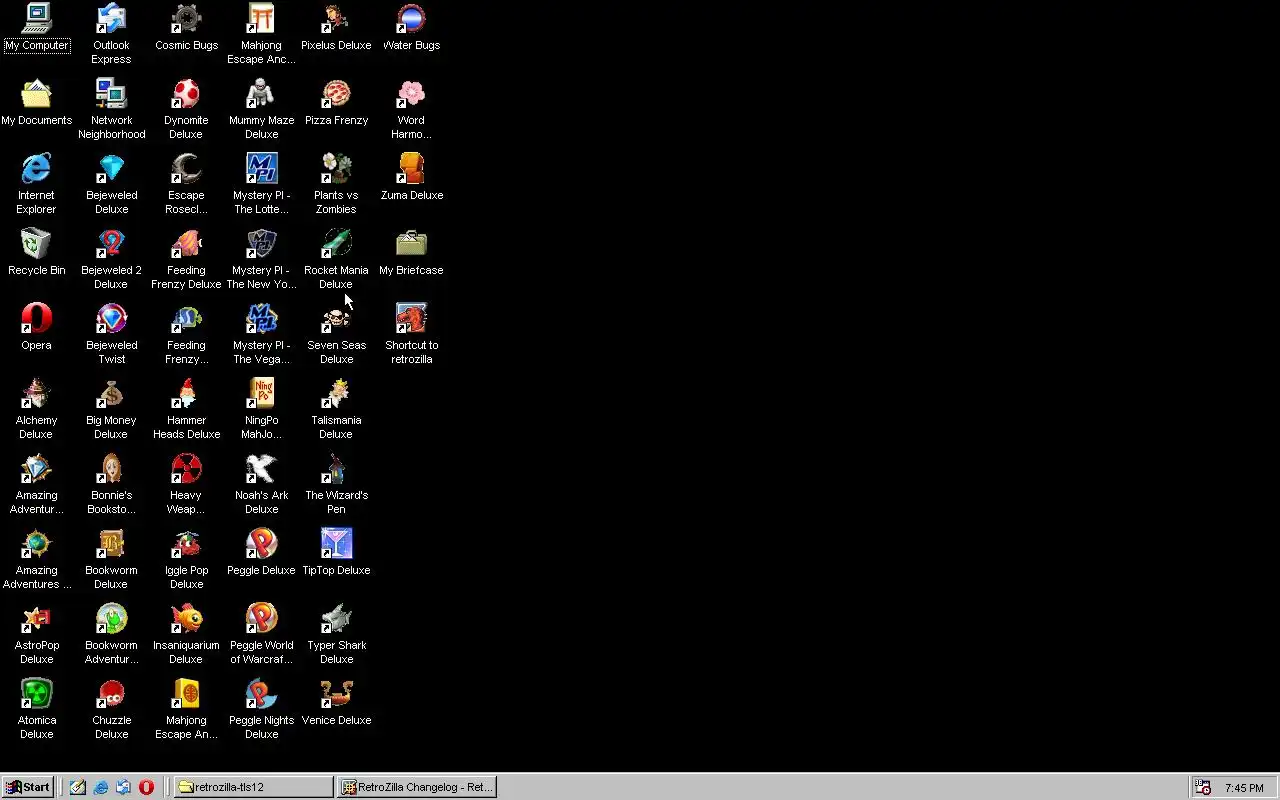Click the Atomica Deluxe shortcut icon
The image size is (1280, 800).
click(x=36, y=694)
